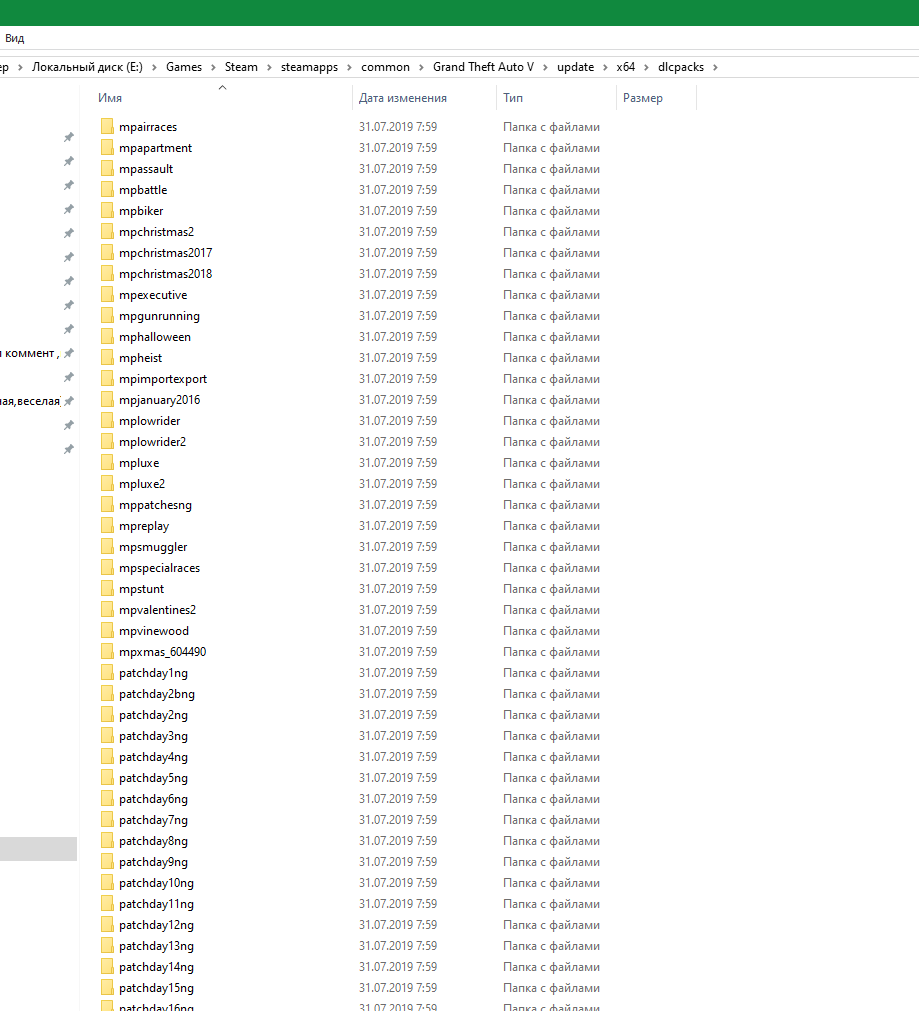919x1013 pixels.
Task: Unpin the Quick Access item ending in 'веселая'
Action: tap(68, 397)
